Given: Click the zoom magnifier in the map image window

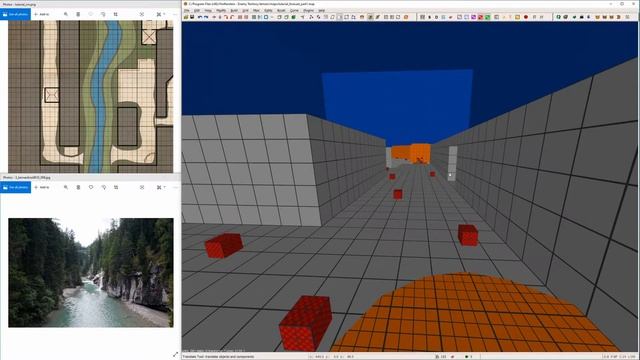Looking at the screenshot, I should [x=66, y=14].
